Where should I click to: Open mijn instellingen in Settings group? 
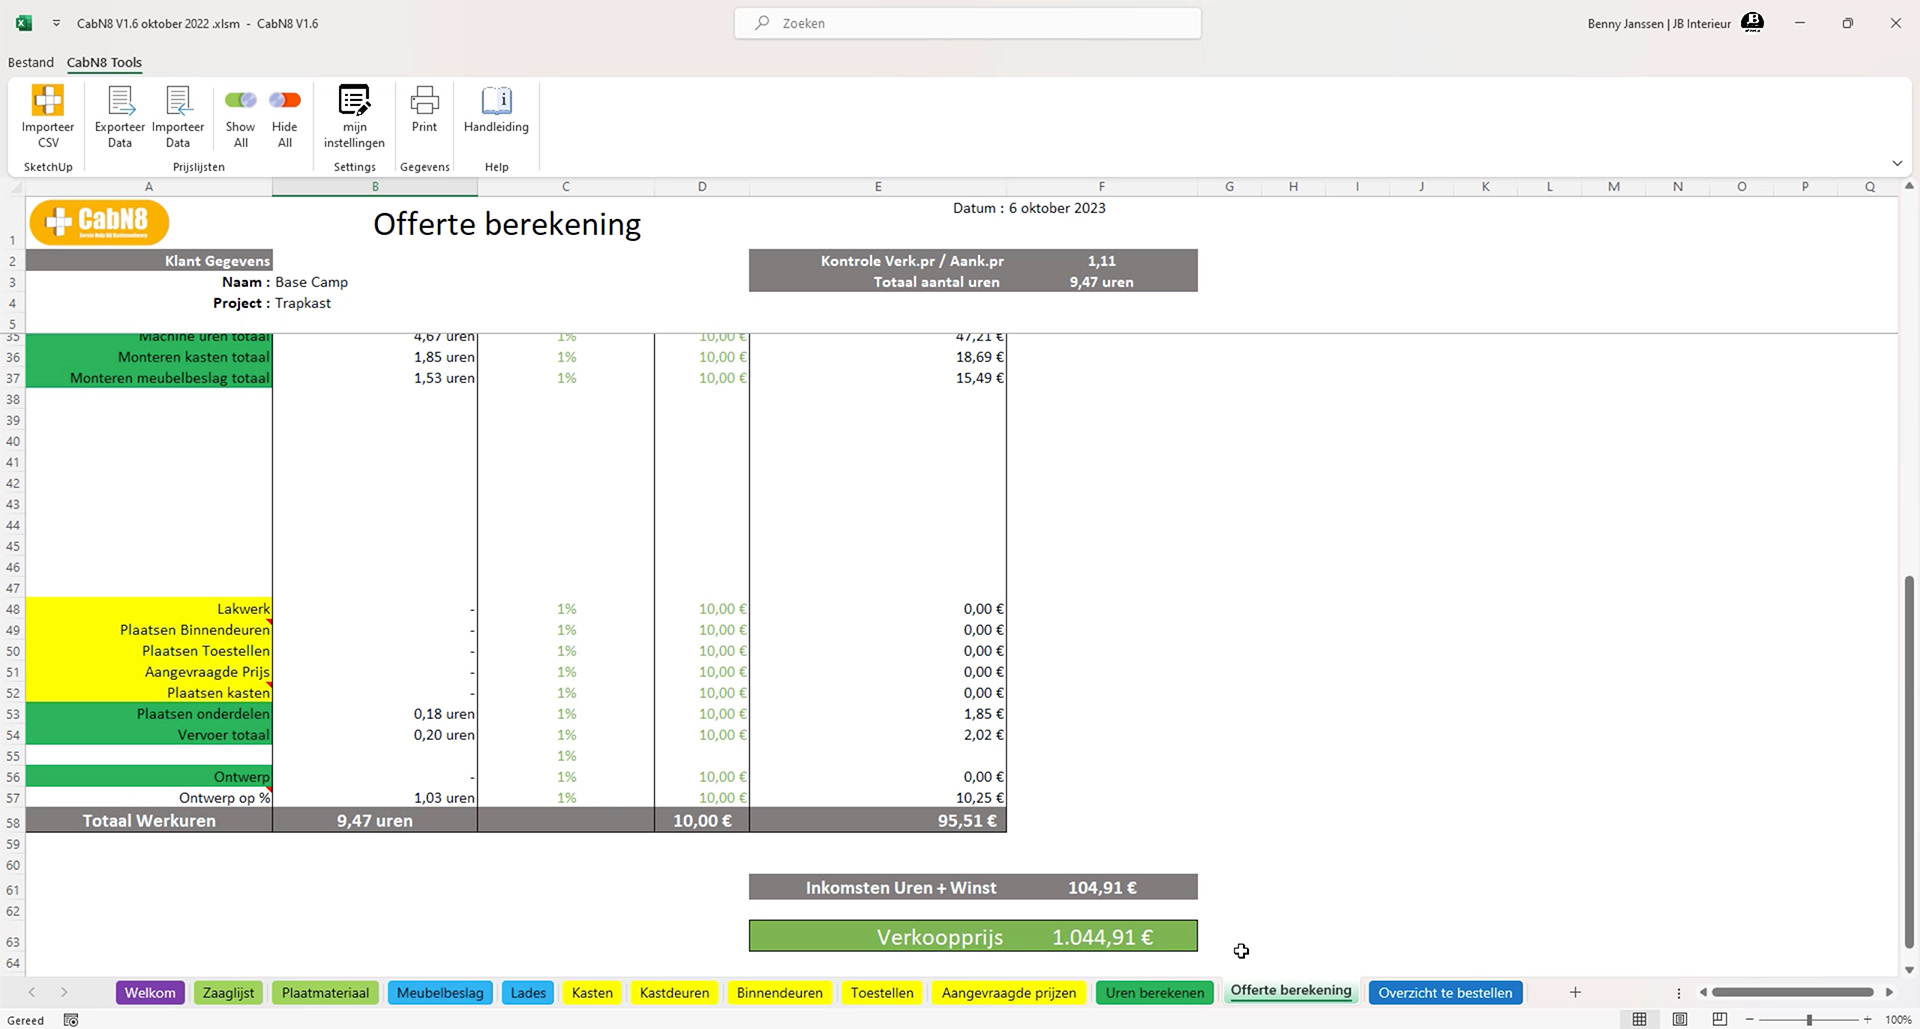(x=354, y=115)
